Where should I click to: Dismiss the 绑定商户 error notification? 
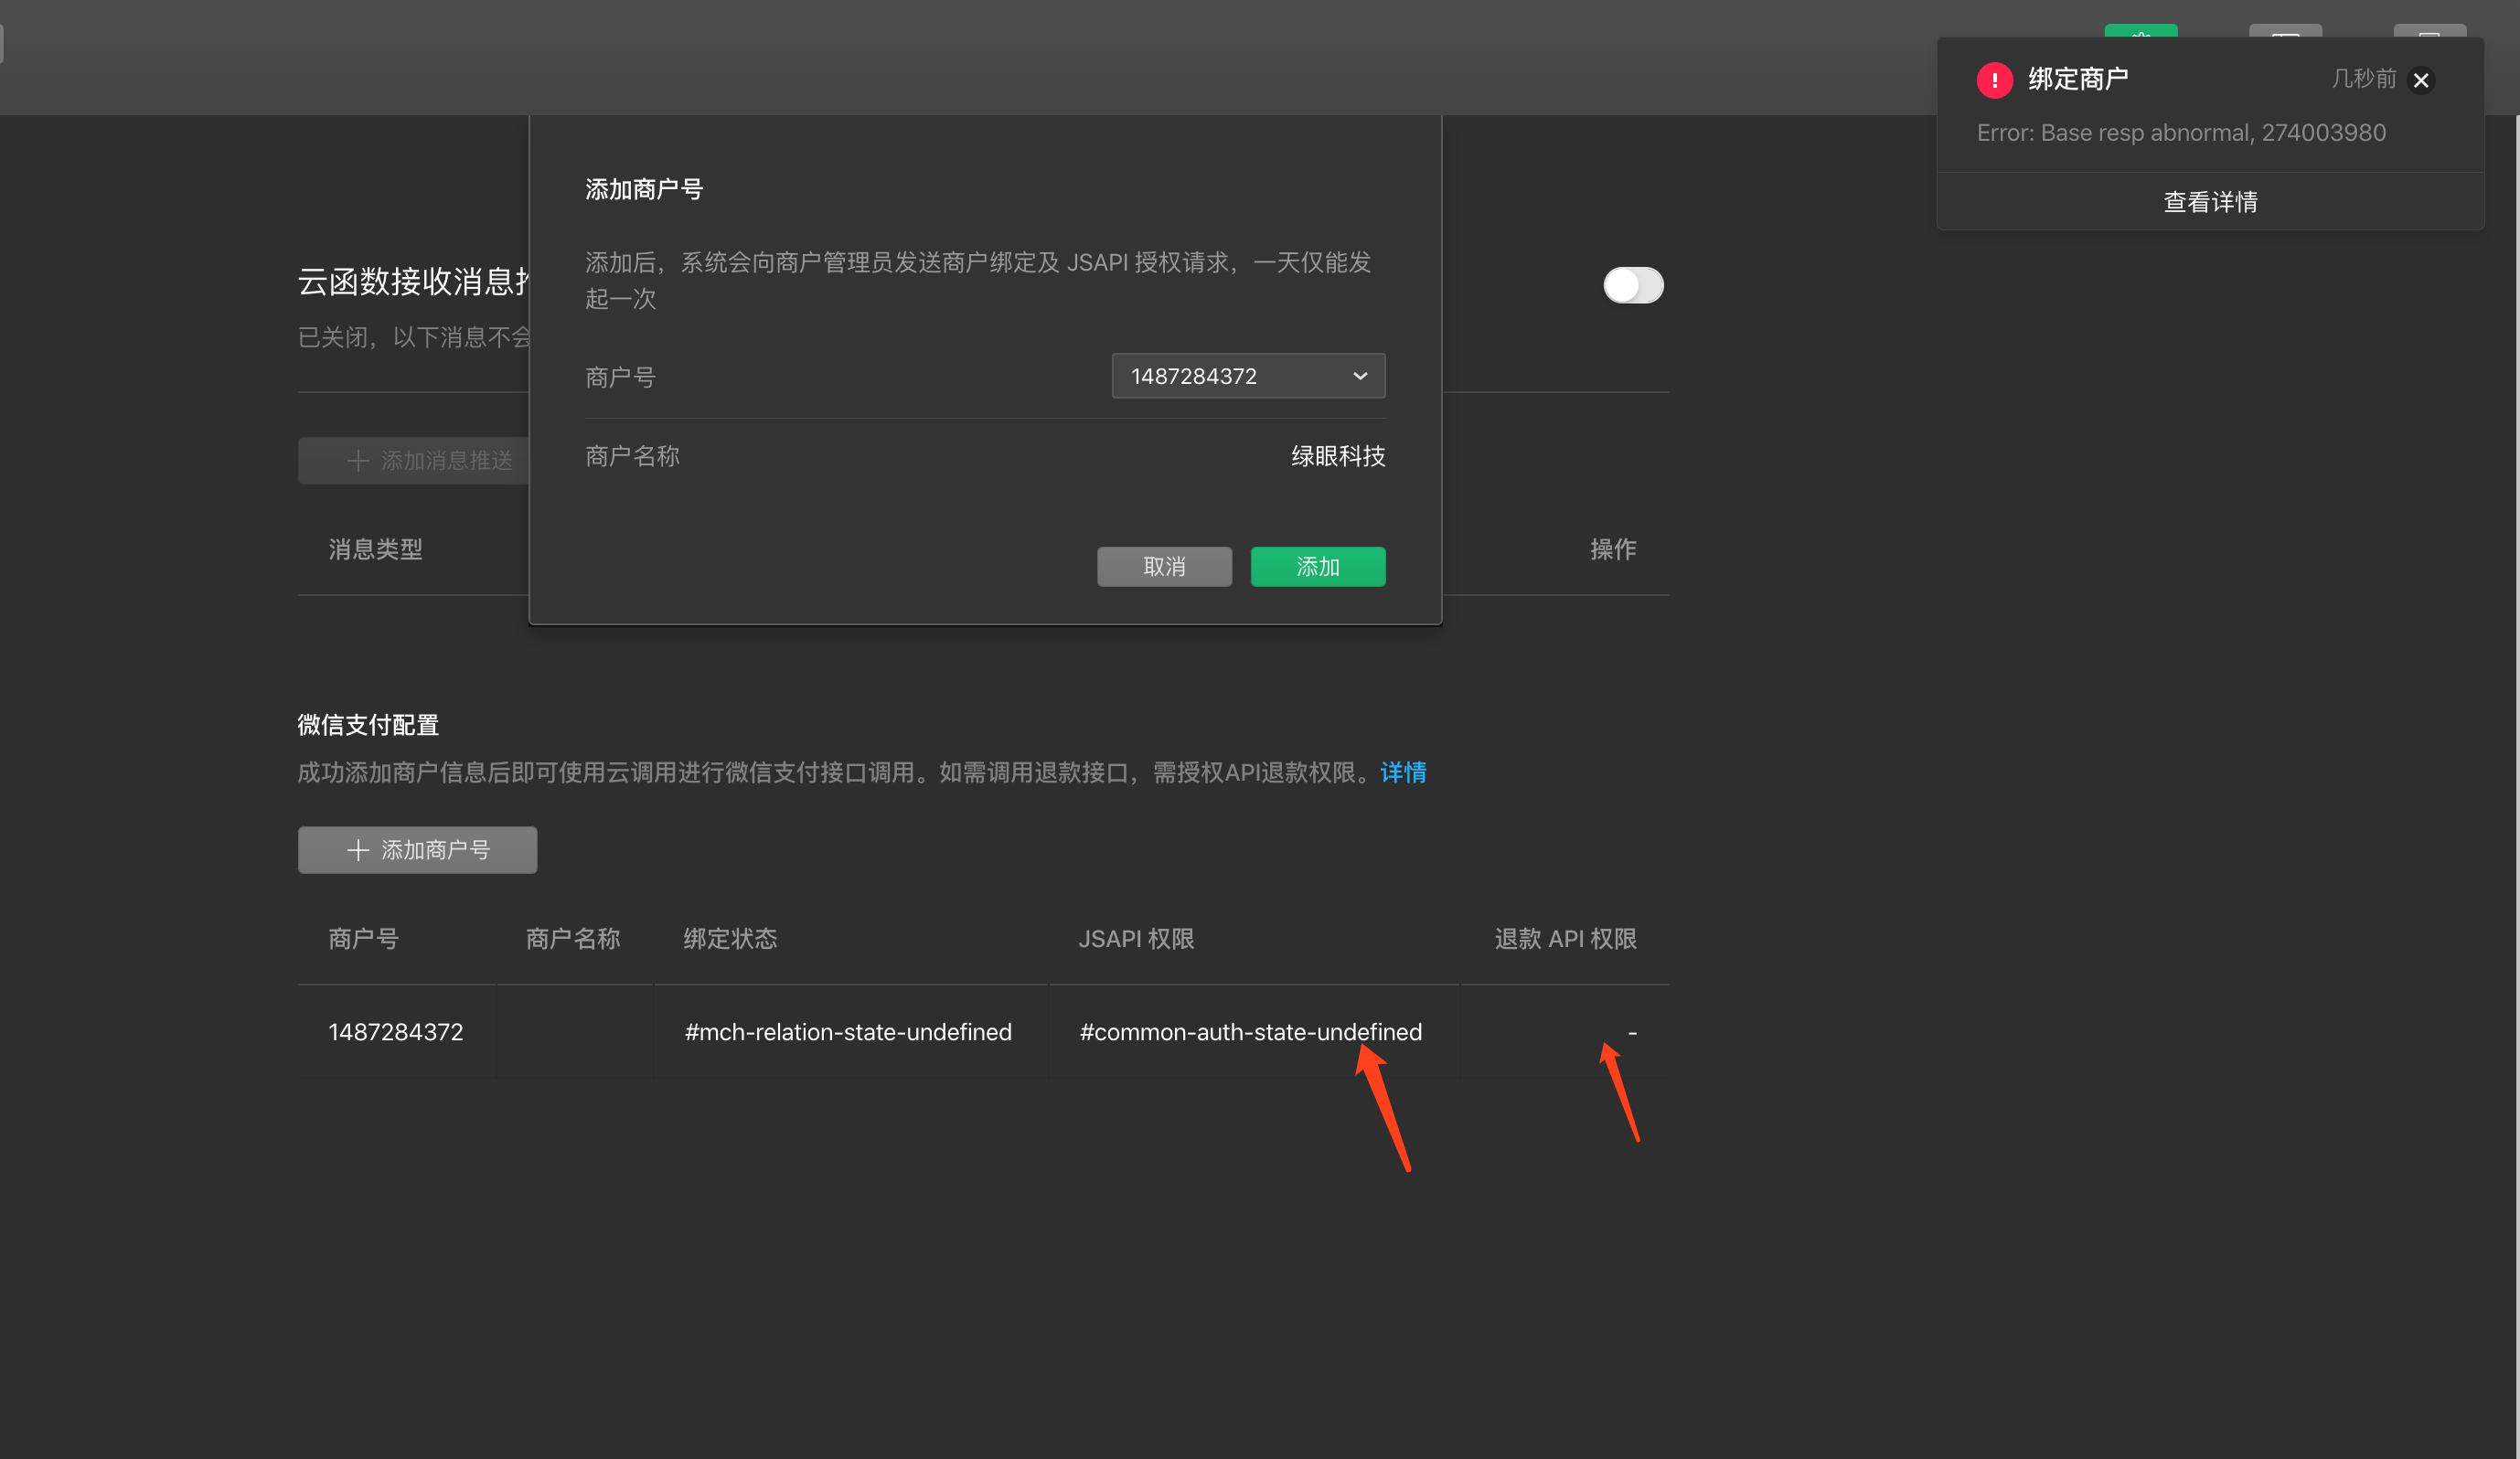tap(2421, 80)
